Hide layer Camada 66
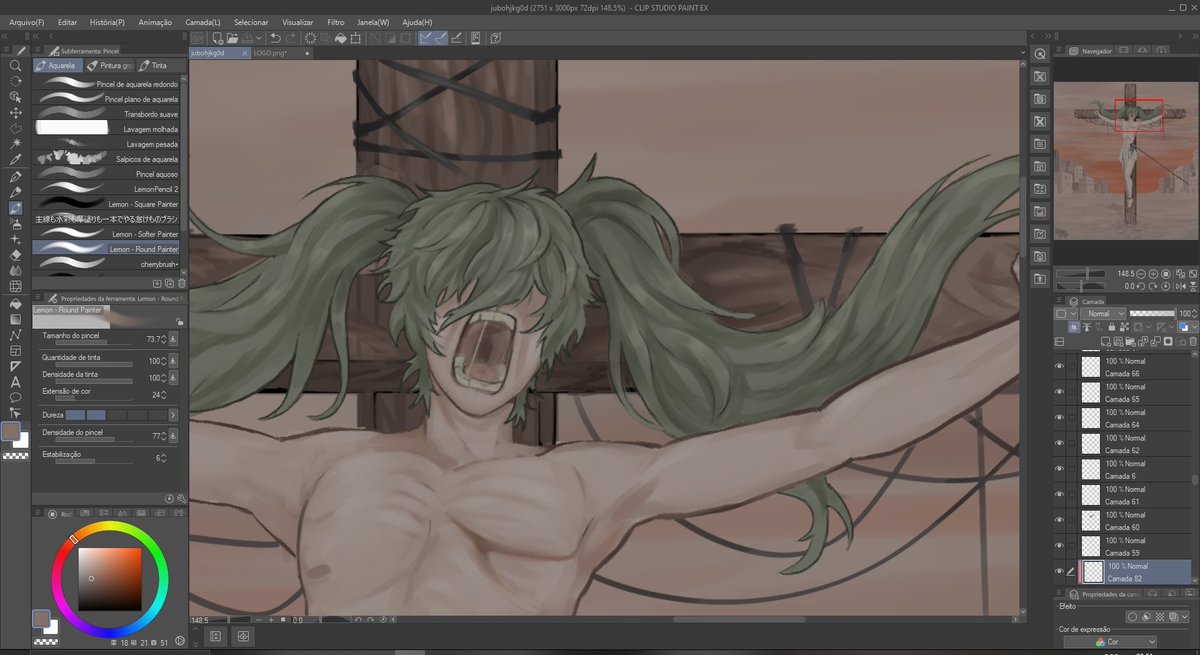 click(1059, 367)
